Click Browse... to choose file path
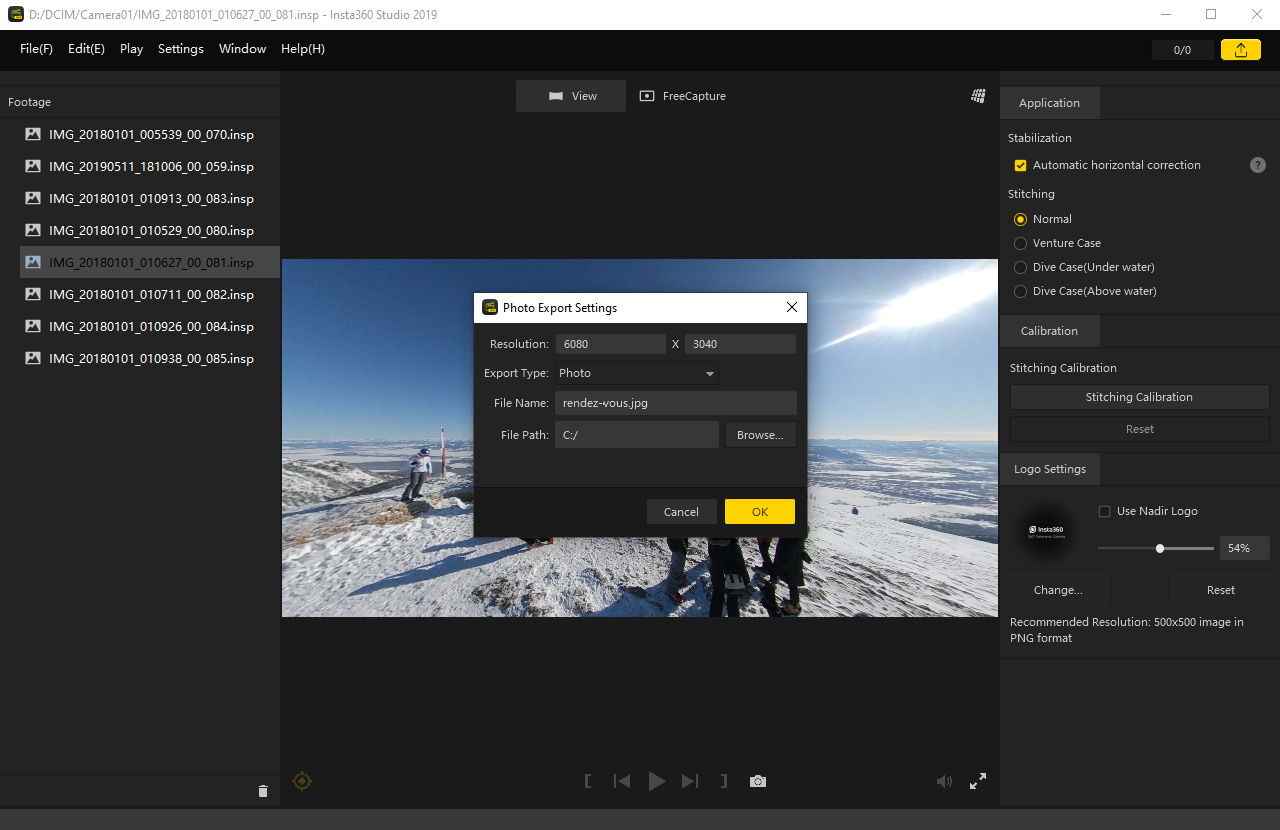Screen dimensions: 1280x830 (x=760, y=435)
